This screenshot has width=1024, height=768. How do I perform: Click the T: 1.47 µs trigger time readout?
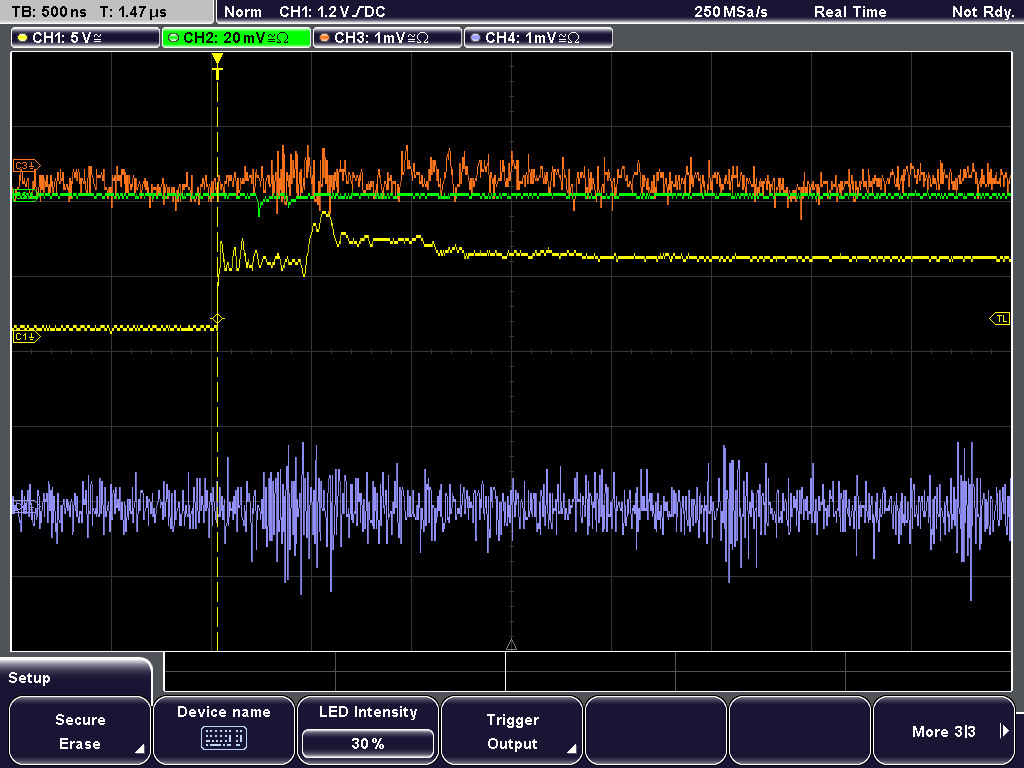[133, 12]
